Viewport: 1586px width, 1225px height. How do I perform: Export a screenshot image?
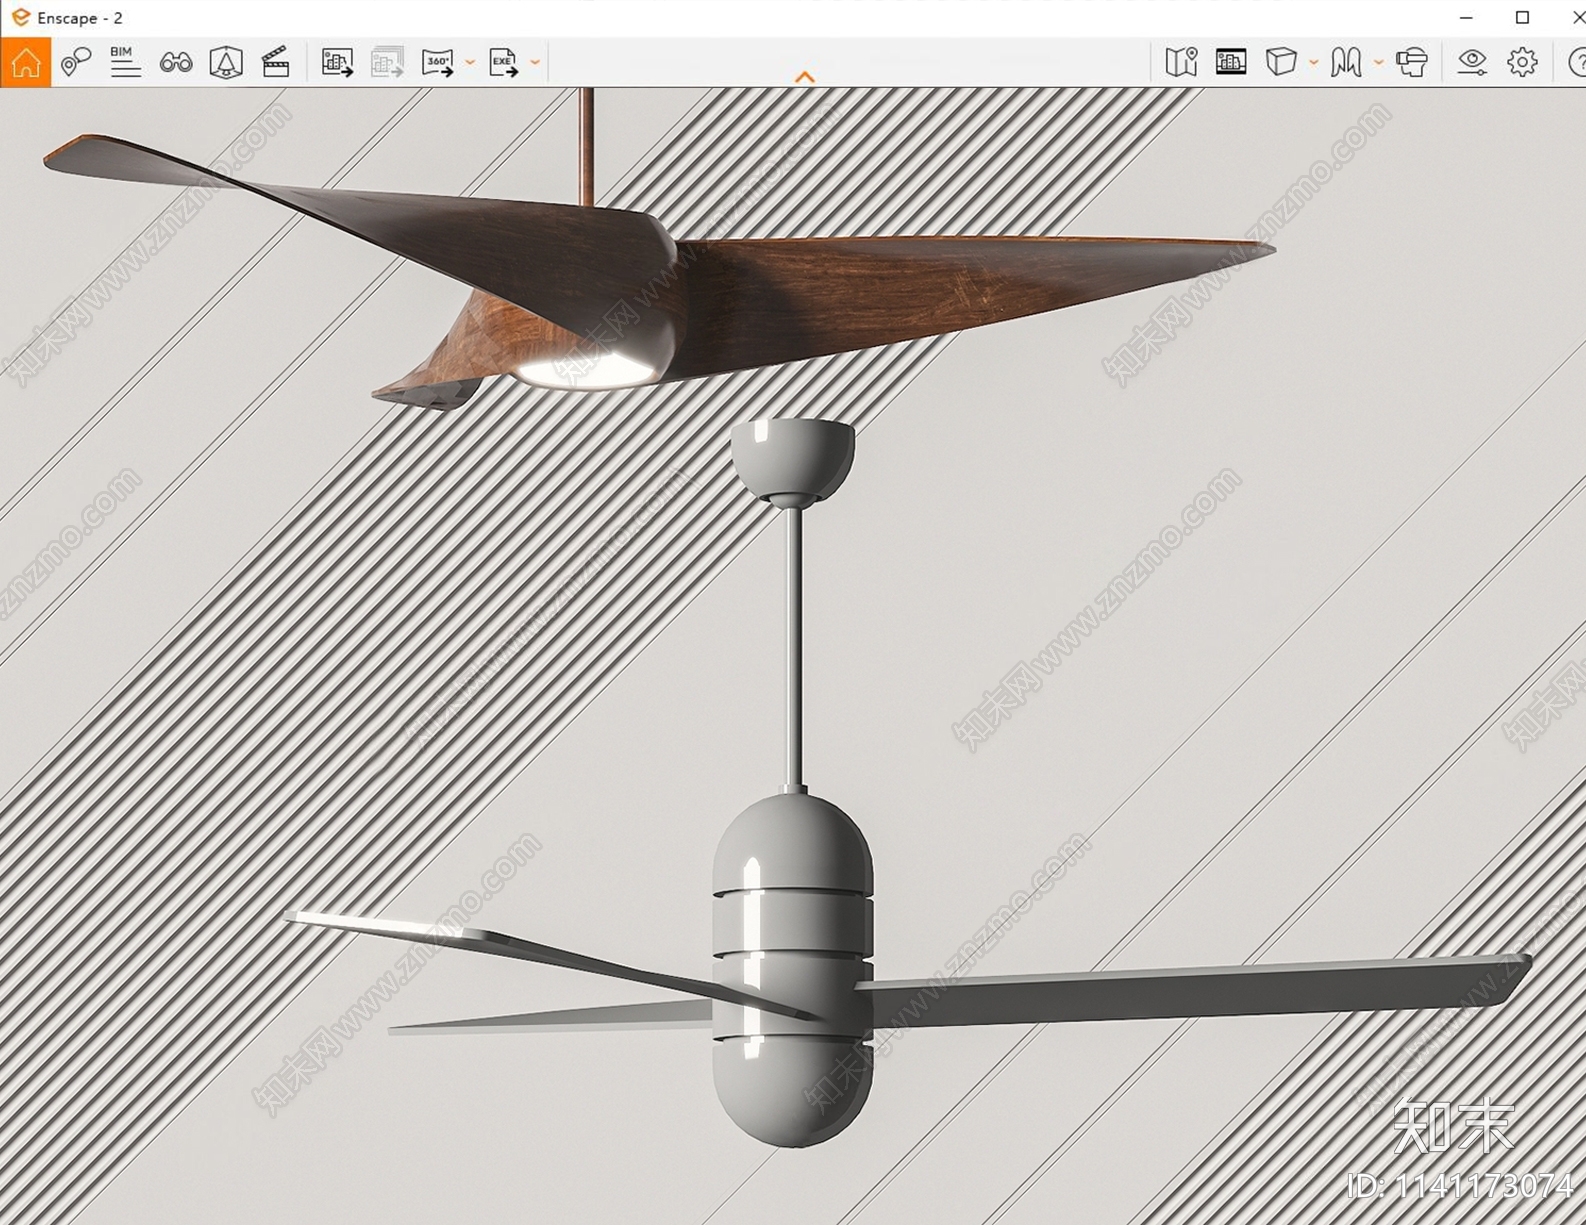(337, 62)
